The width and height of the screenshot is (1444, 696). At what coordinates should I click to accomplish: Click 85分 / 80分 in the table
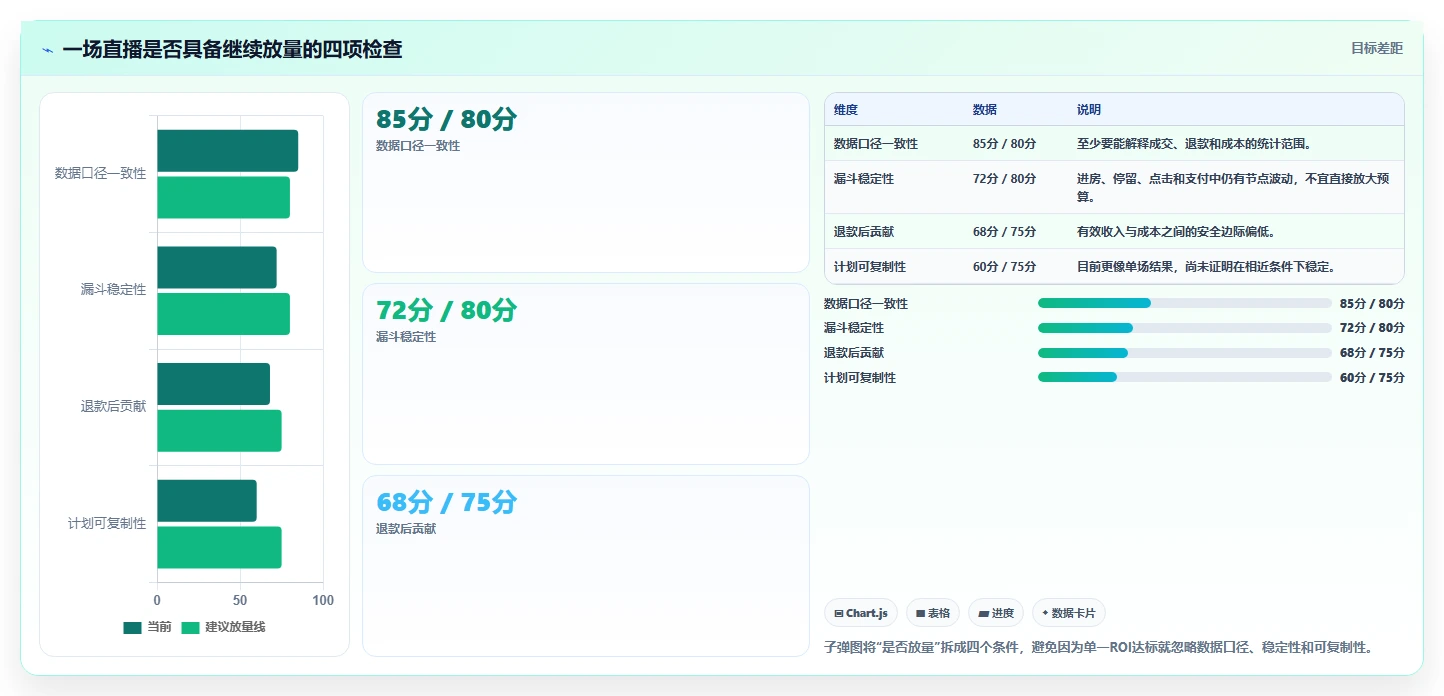[x=1005, y=144]
